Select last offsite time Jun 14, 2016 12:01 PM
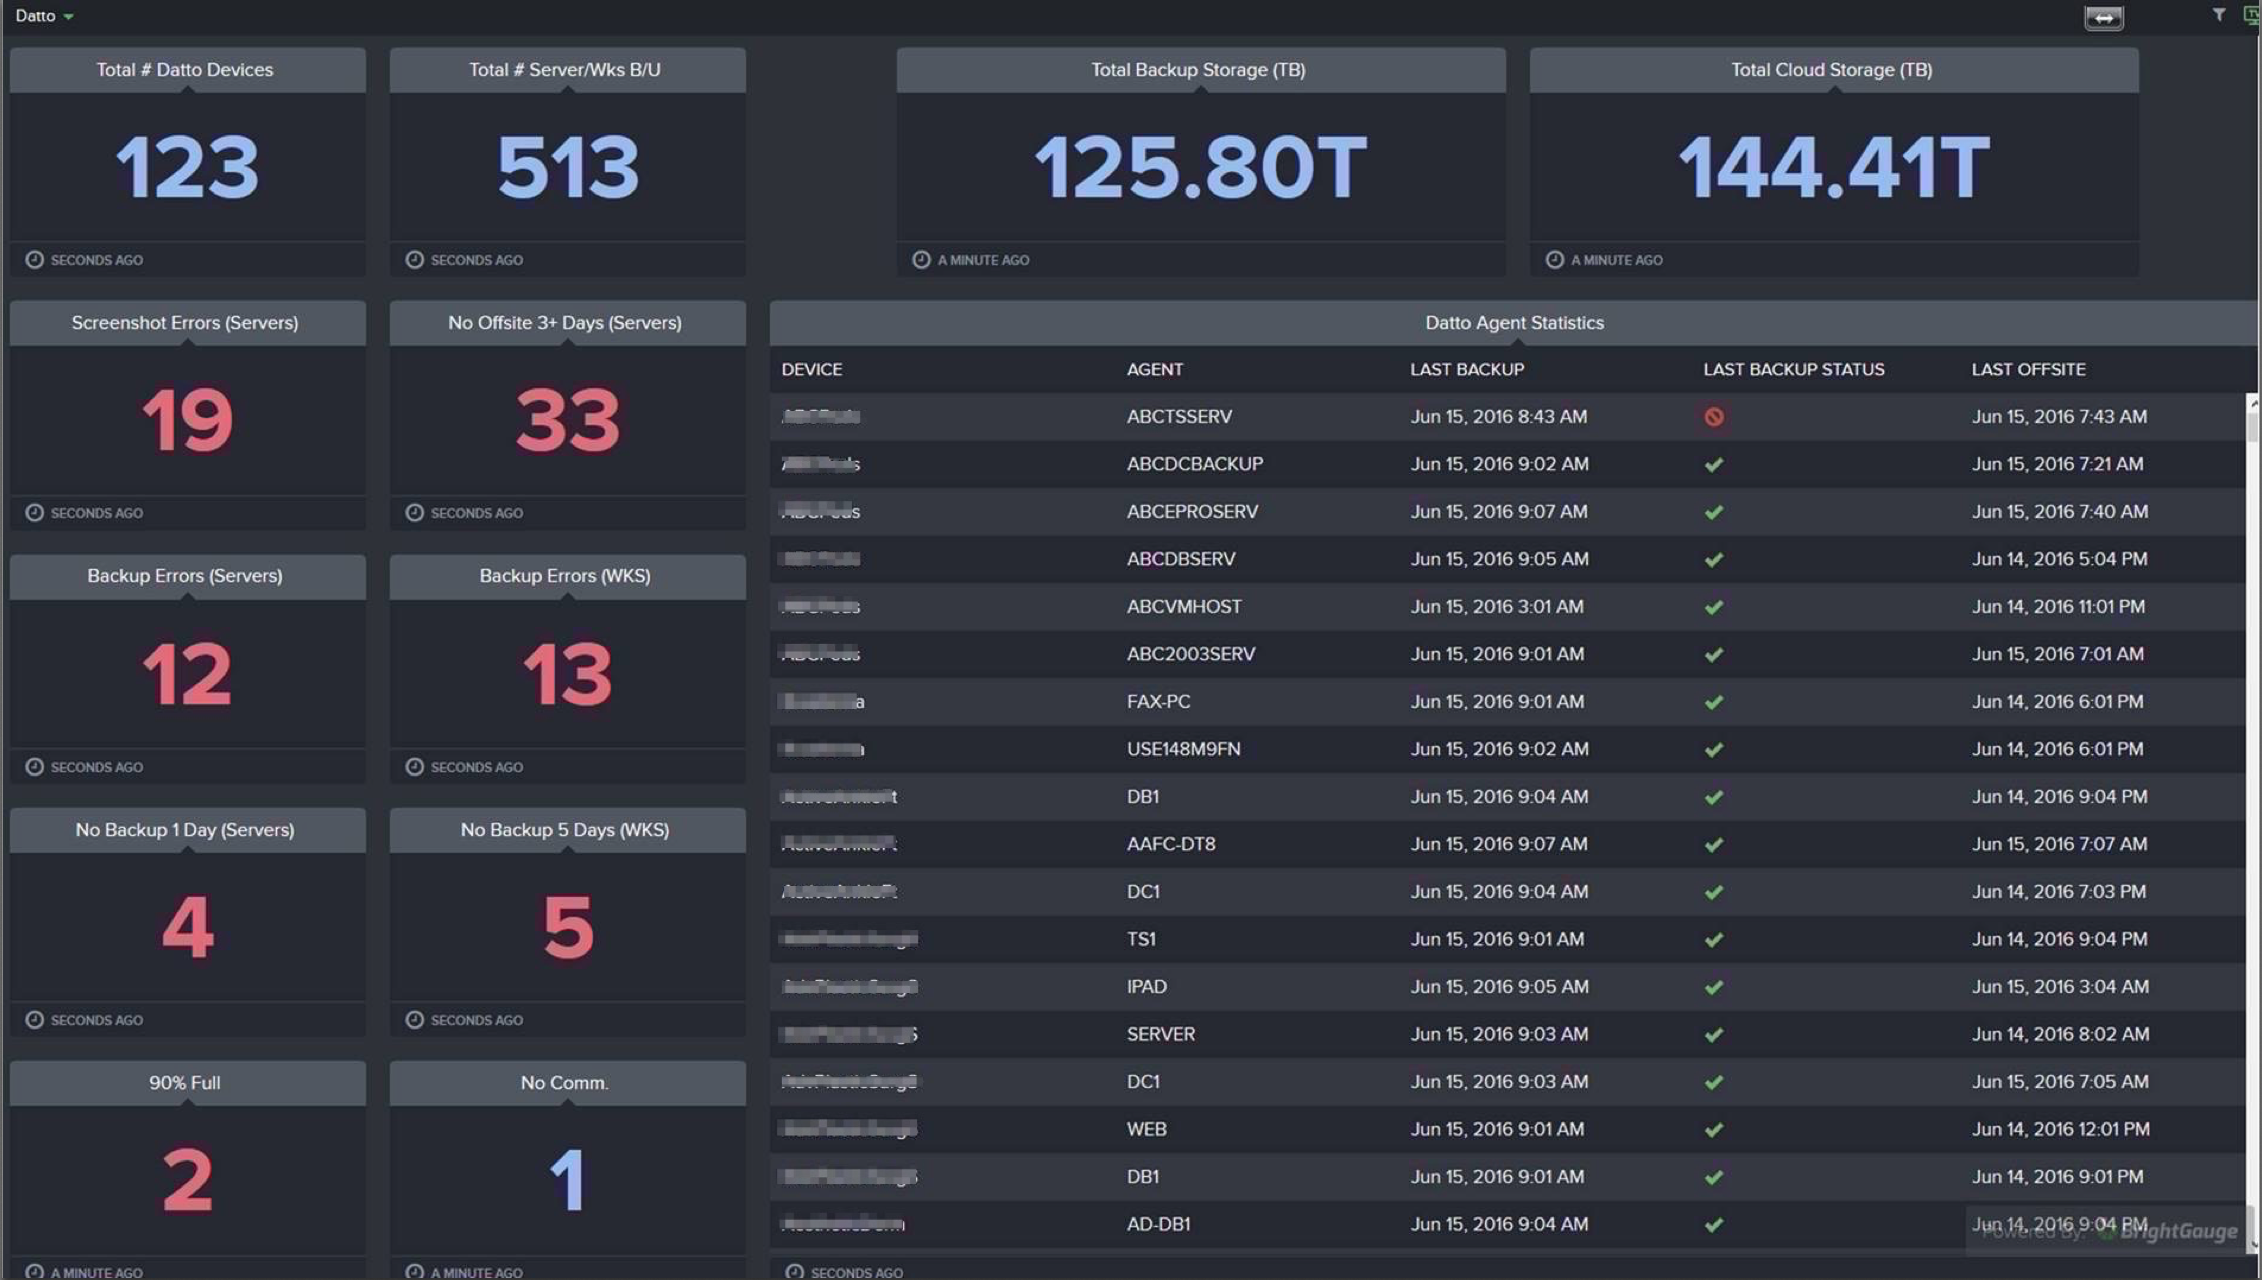This screenshot has width=2262, height=1280. pos(2060,1129)
